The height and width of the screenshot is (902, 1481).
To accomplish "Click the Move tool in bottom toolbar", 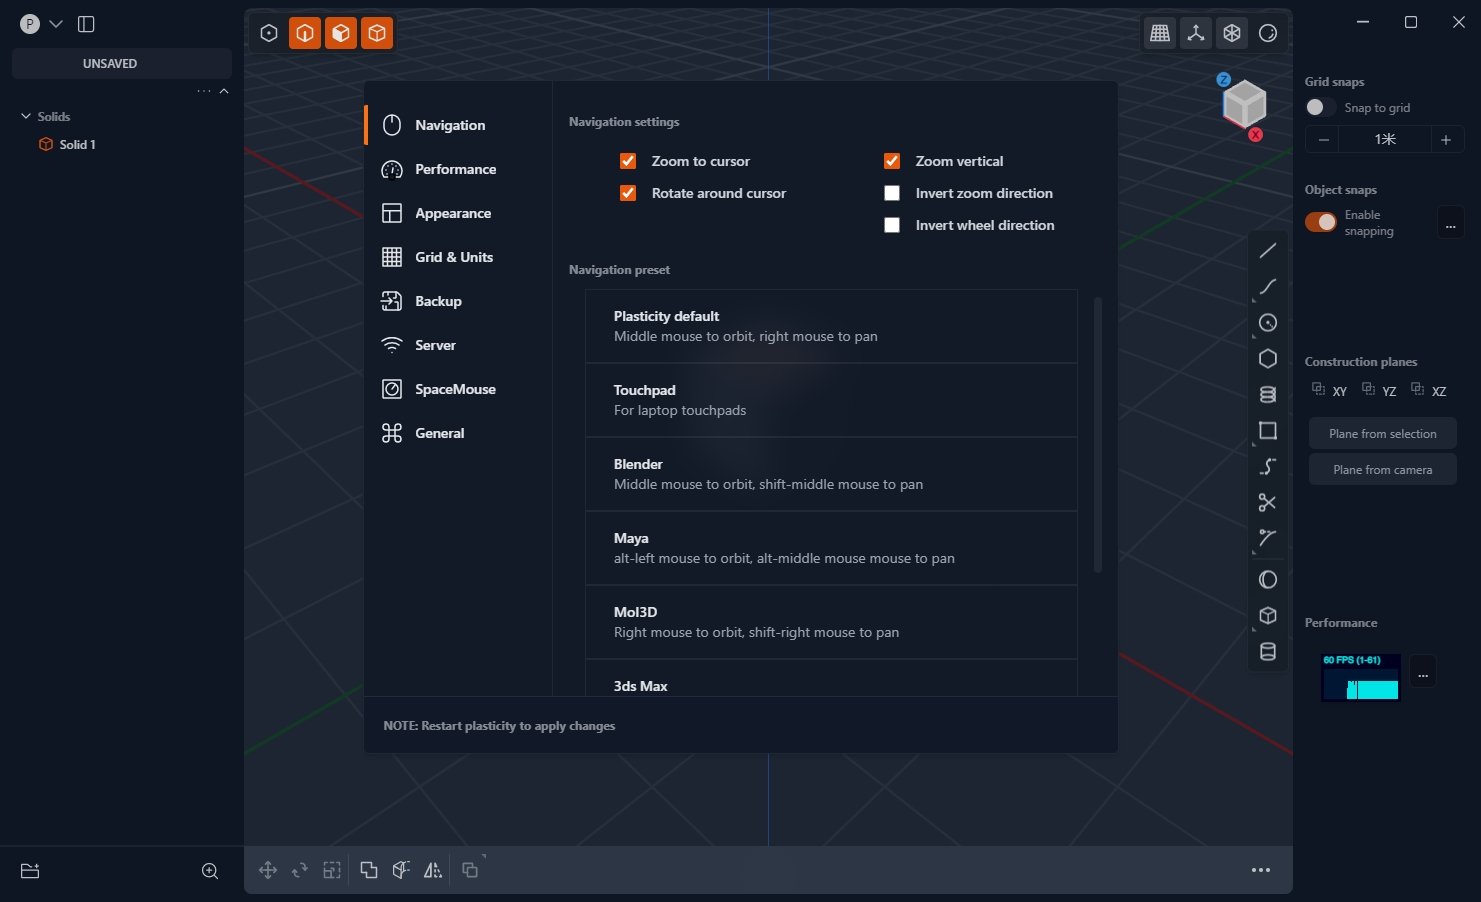I will tap(268, 870).
